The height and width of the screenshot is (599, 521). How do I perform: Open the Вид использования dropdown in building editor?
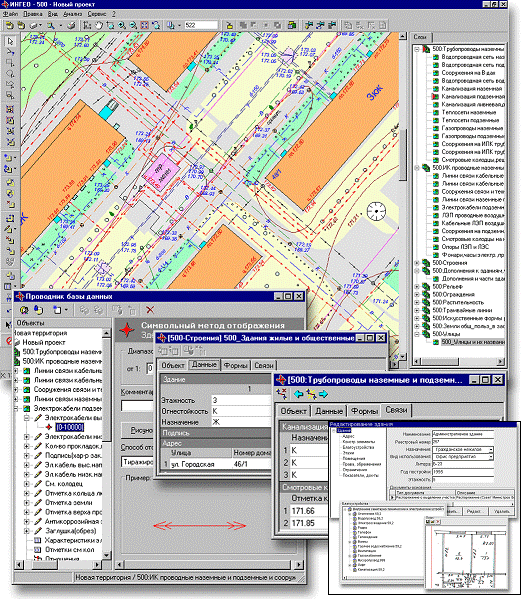[x=491, y=457]
